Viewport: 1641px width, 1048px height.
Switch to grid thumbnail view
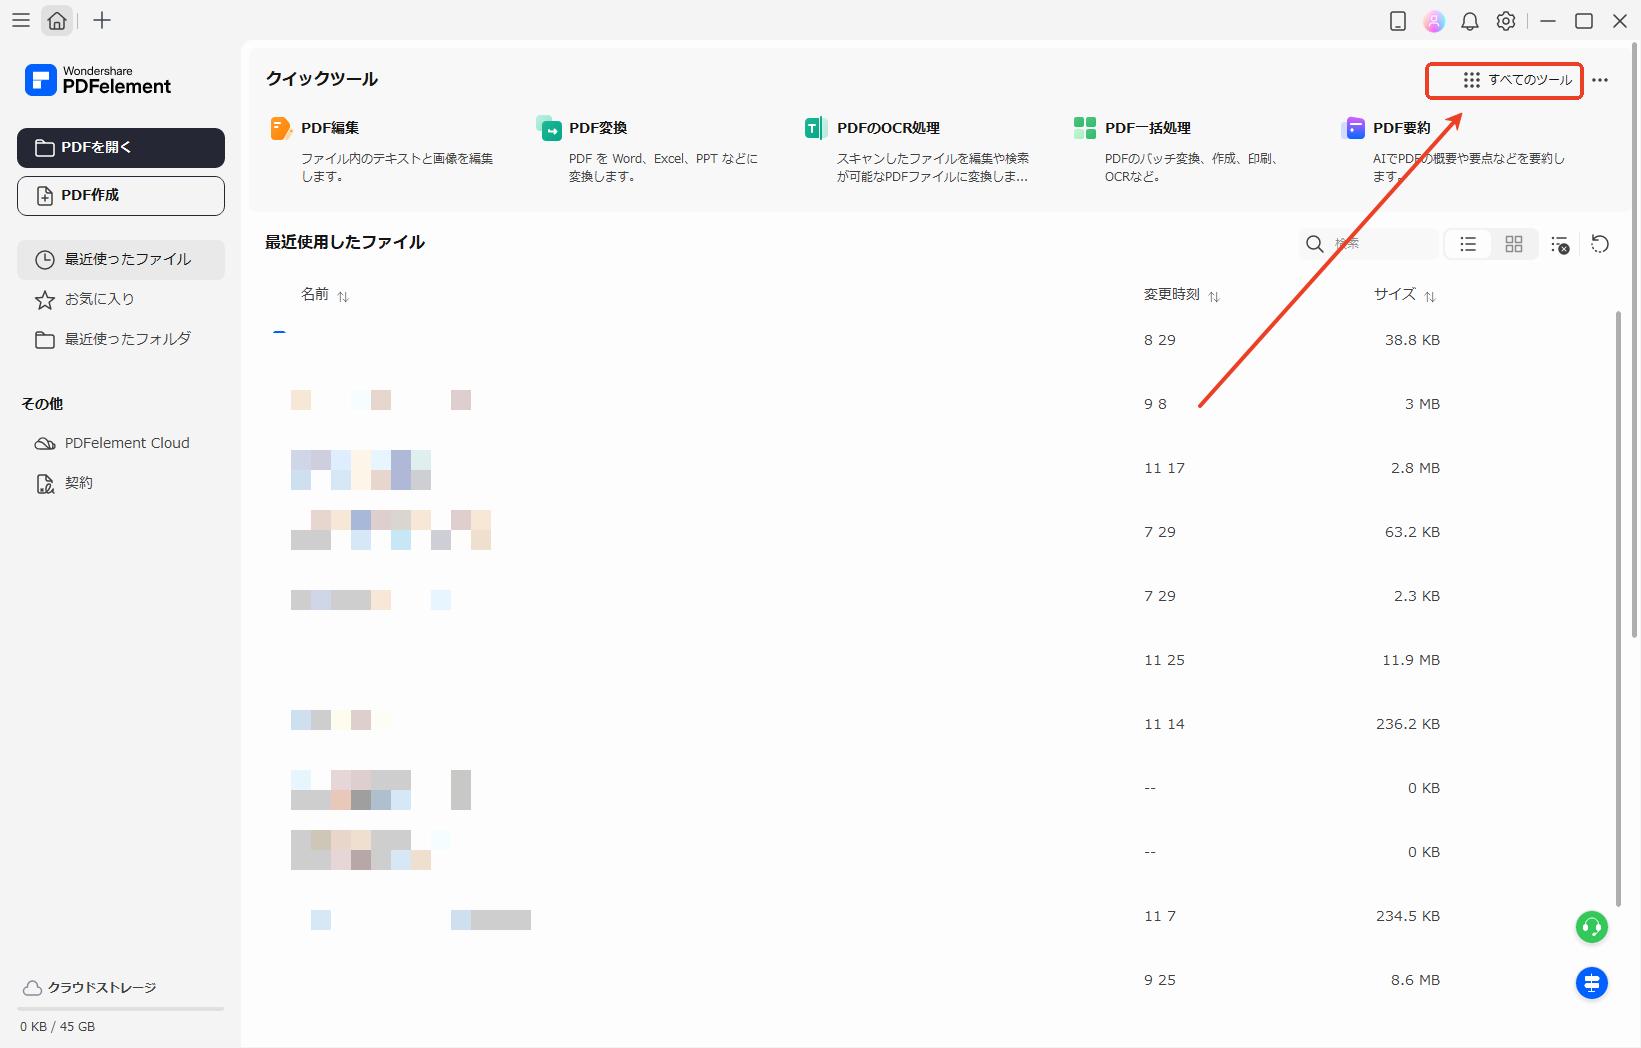[1514, 244]
